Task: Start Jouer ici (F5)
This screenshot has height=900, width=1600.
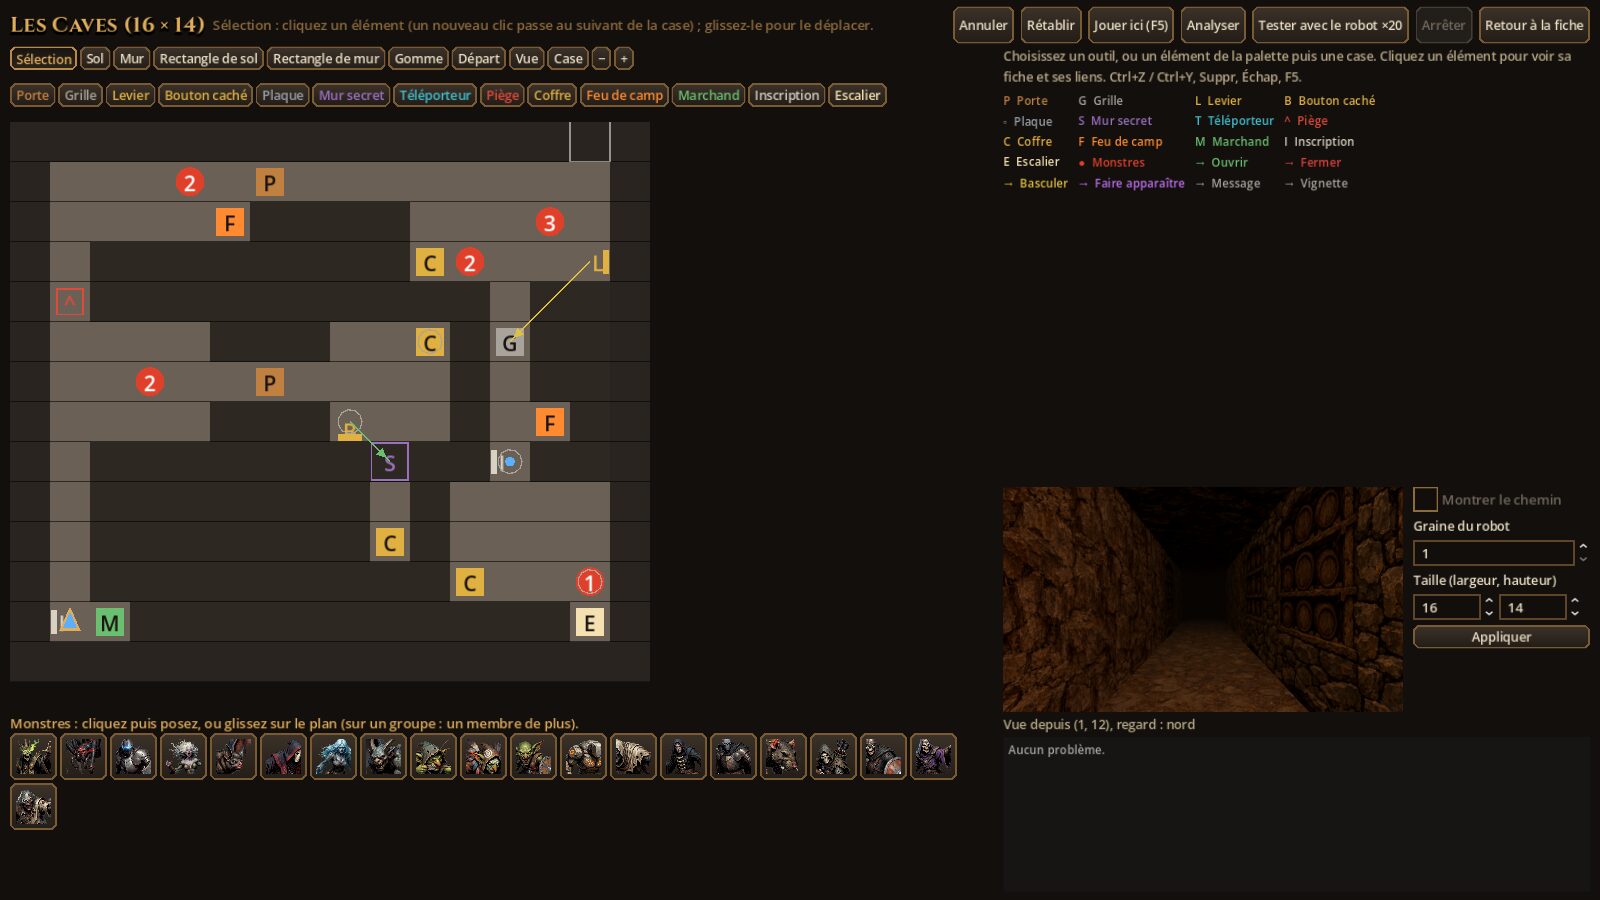Action: (1130, 25)
